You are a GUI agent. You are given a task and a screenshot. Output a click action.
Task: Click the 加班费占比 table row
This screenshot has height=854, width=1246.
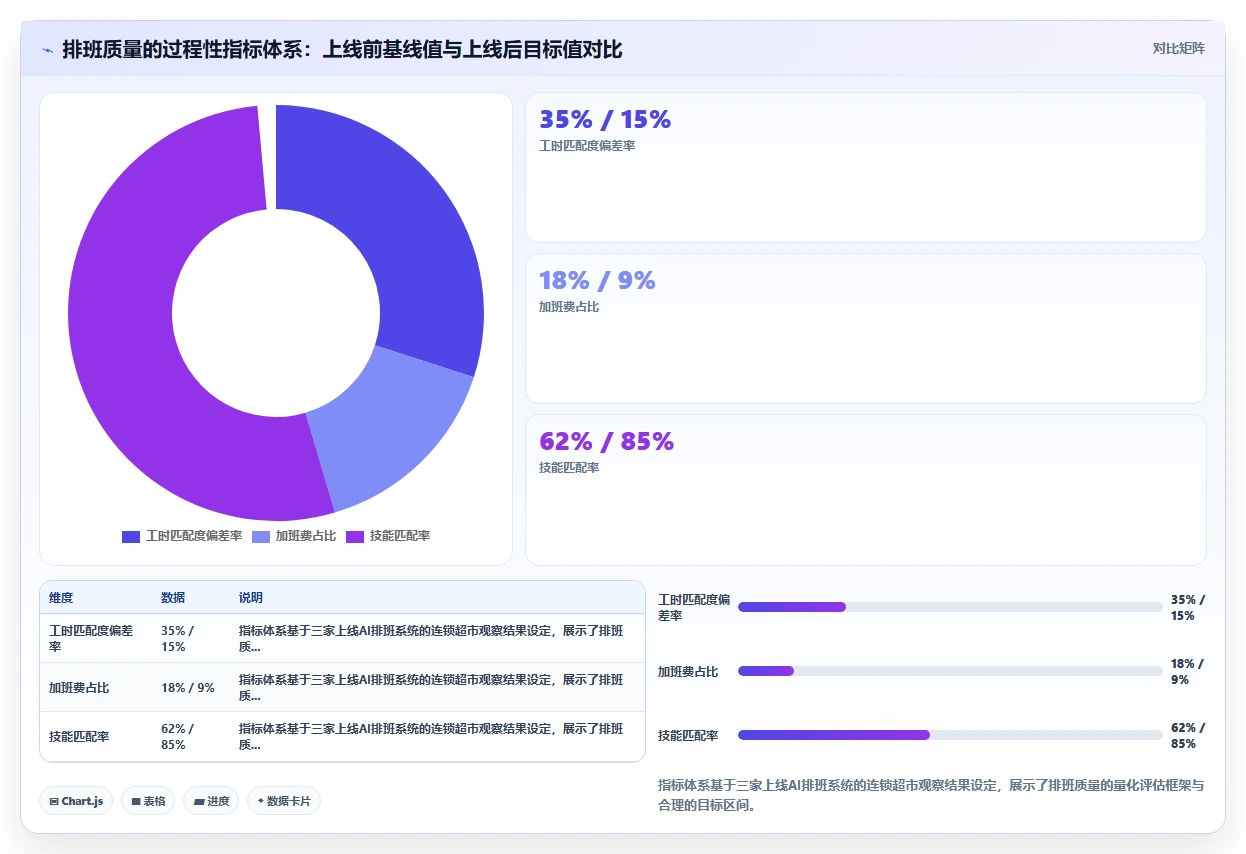[x=342, y=687]
